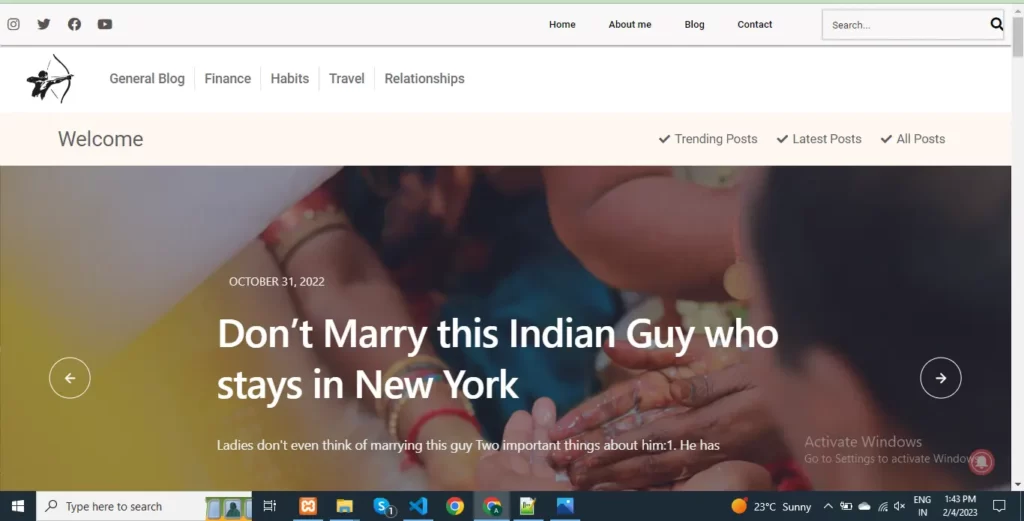Select the All Posts filter
This screenshot has width=1024, height=521.
(913, 139)
